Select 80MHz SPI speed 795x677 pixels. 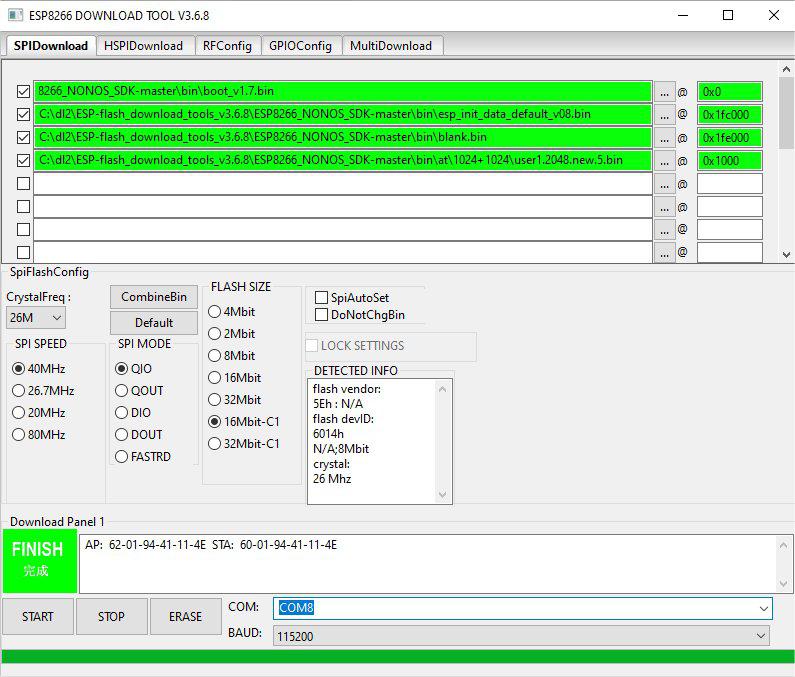(x=19, y=435)
